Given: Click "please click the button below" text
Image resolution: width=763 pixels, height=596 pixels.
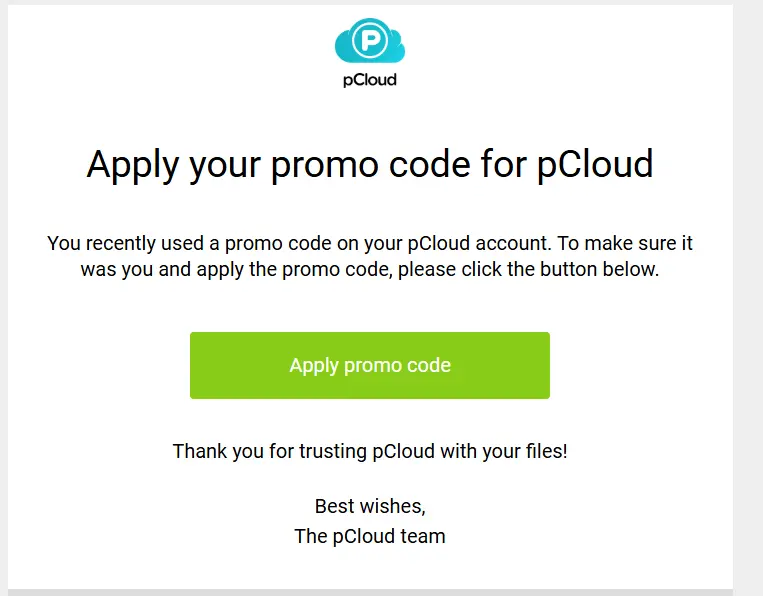Looking at the screenshot, I should click(528, 270).
